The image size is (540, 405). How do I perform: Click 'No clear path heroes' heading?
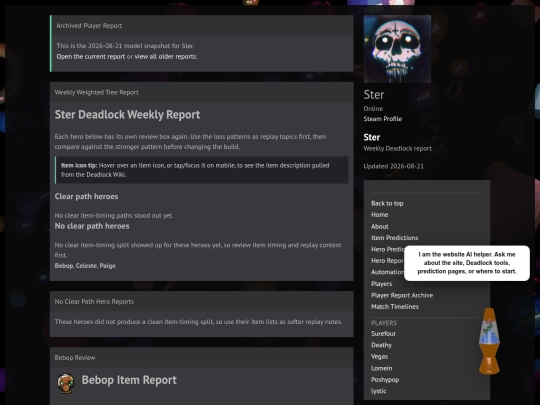pos(92,226)
